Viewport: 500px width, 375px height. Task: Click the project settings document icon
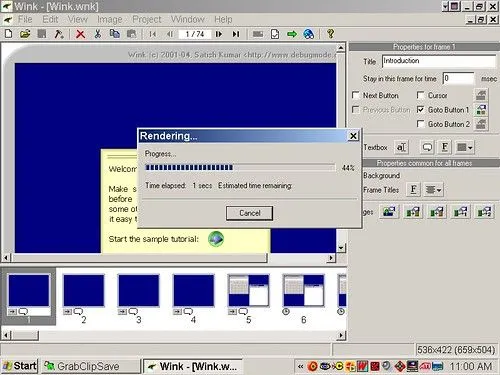[275, 34]
